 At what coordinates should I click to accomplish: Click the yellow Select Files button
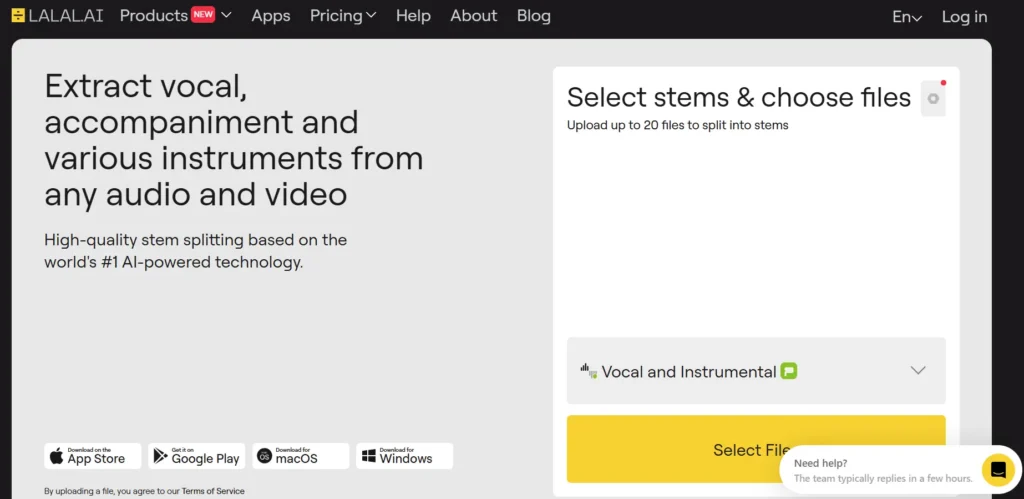(x=756, y=449)
